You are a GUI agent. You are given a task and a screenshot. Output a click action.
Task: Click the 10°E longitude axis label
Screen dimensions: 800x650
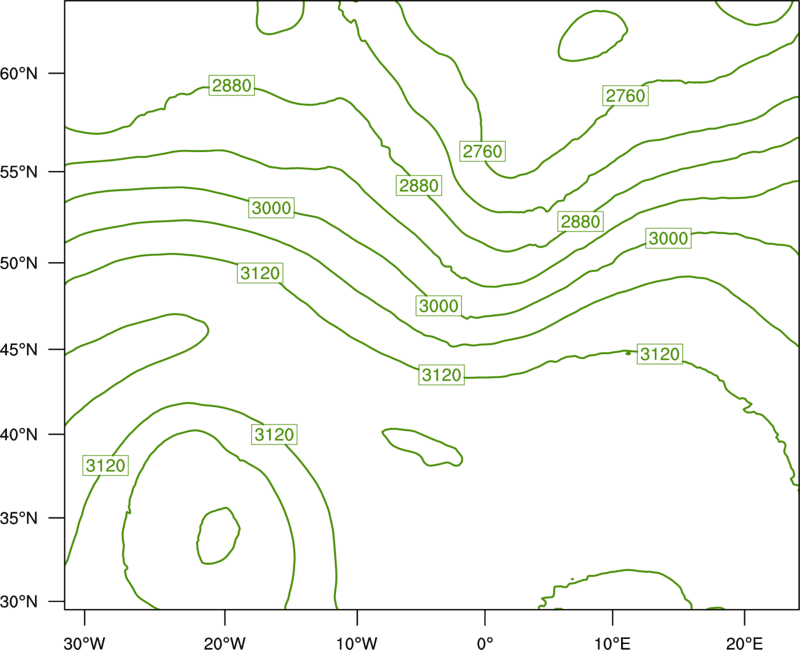[612, 643]
